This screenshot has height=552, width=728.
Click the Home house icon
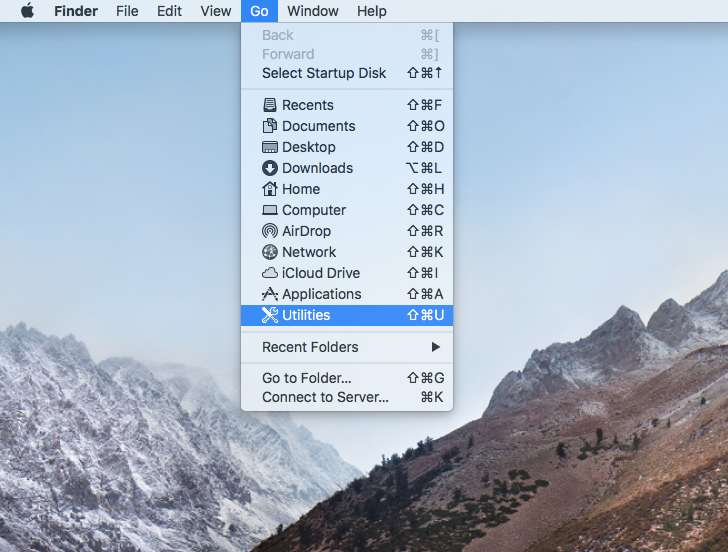pos(270,189)
